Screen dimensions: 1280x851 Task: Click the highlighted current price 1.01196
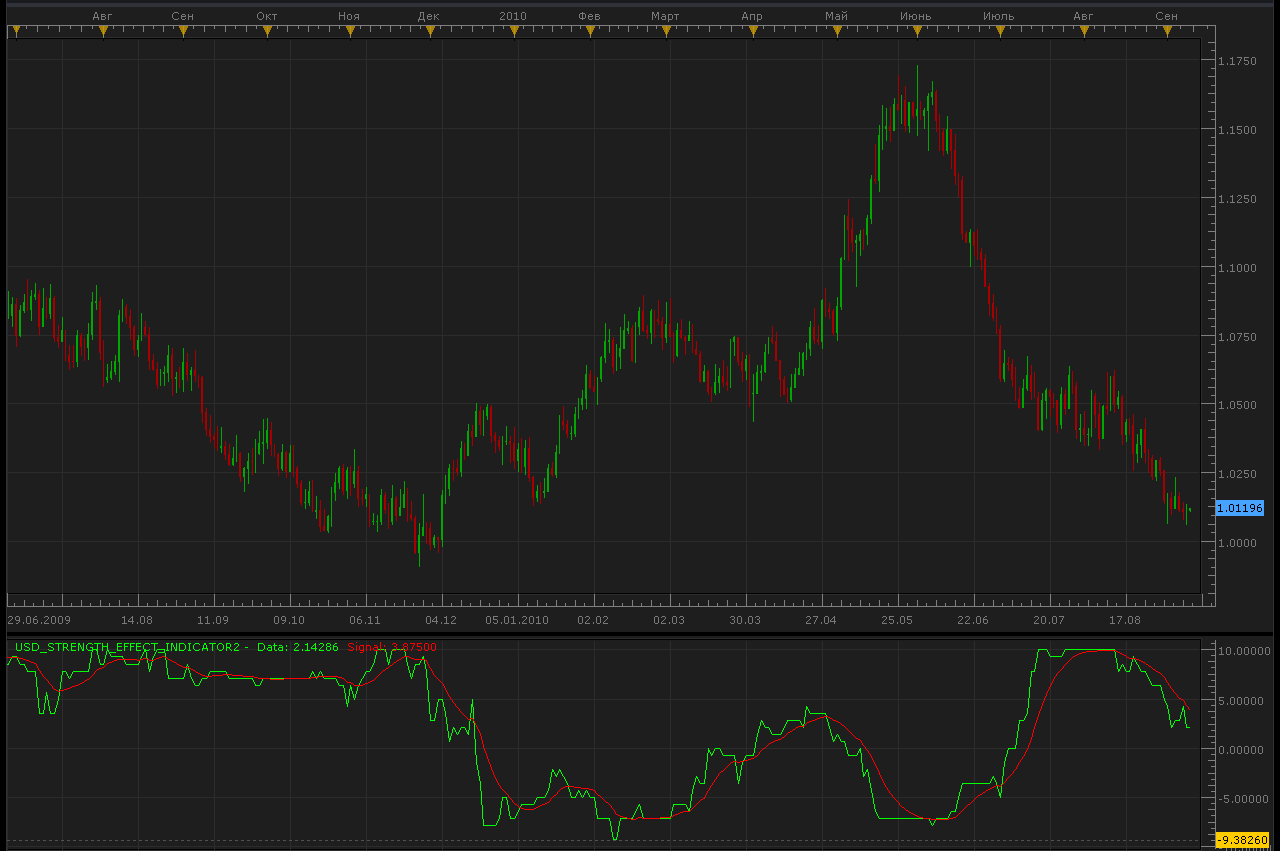click(x=1240, y=508)
